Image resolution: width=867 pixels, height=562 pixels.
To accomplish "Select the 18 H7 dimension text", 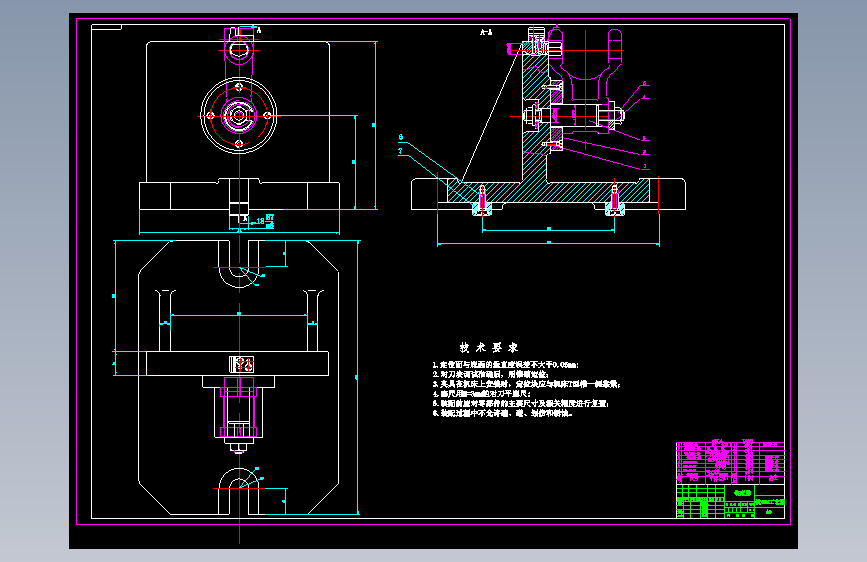I will tap(265, 221).
